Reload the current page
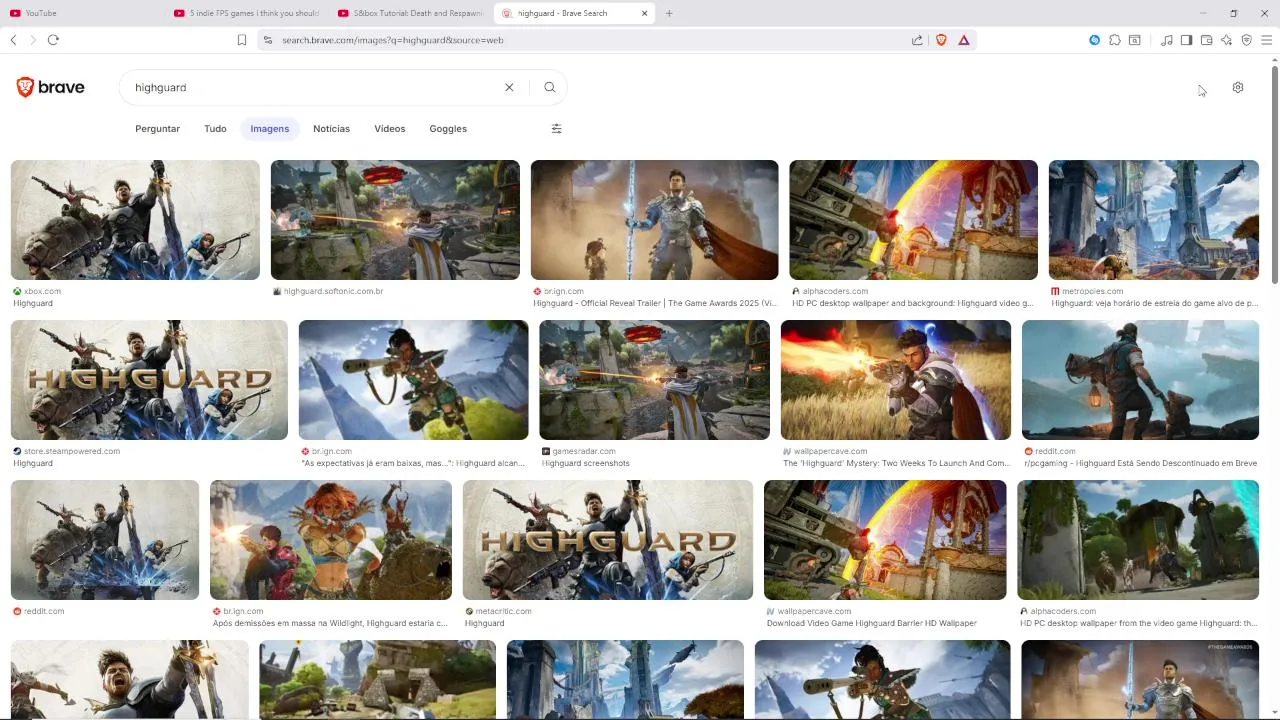 click(53, 40)
